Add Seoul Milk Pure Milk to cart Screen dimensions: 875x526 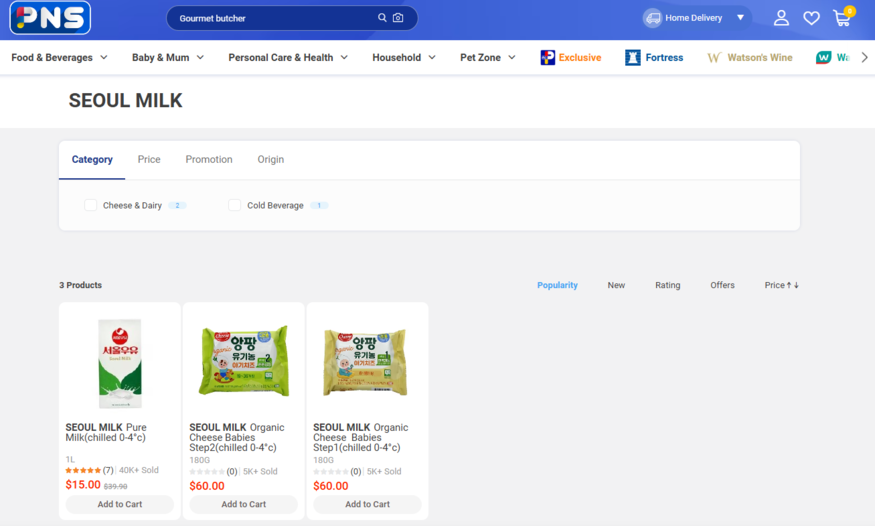tap(120, 504)
